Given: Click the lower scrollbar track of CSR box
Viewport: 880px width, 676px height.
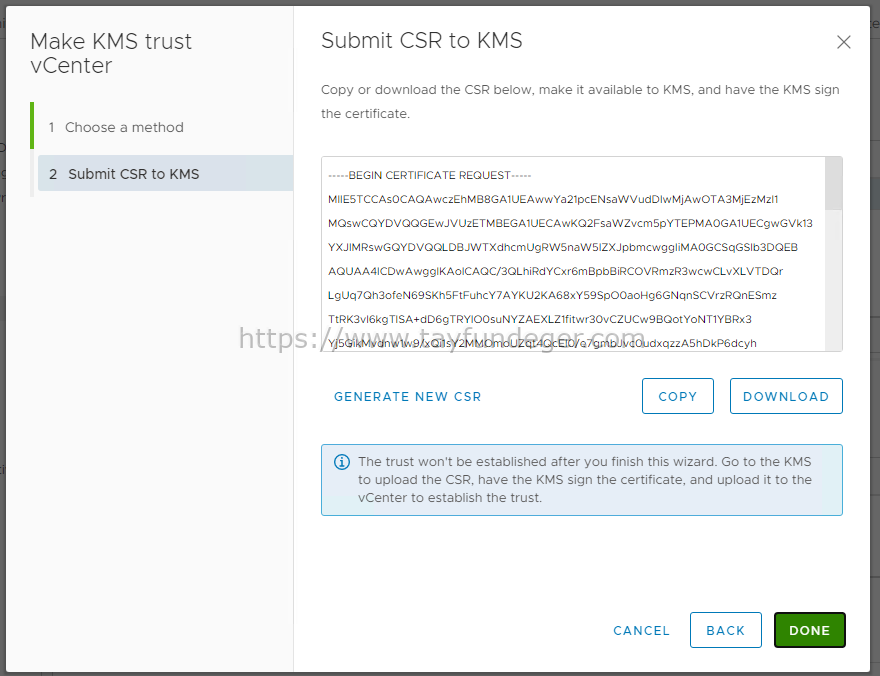Looking at the screenshot, I should coord(833,280).
